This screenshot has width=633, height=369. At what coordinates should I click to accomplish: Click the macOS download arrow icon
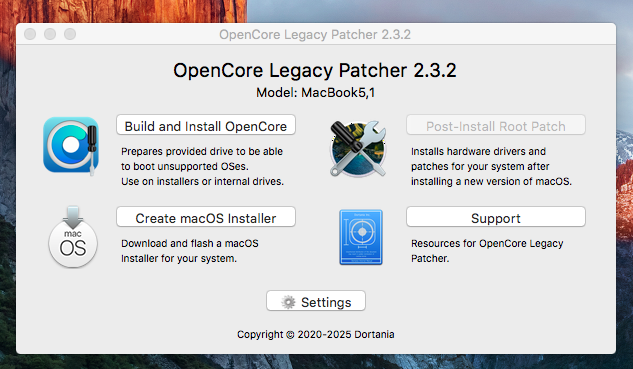coord(73,237)
